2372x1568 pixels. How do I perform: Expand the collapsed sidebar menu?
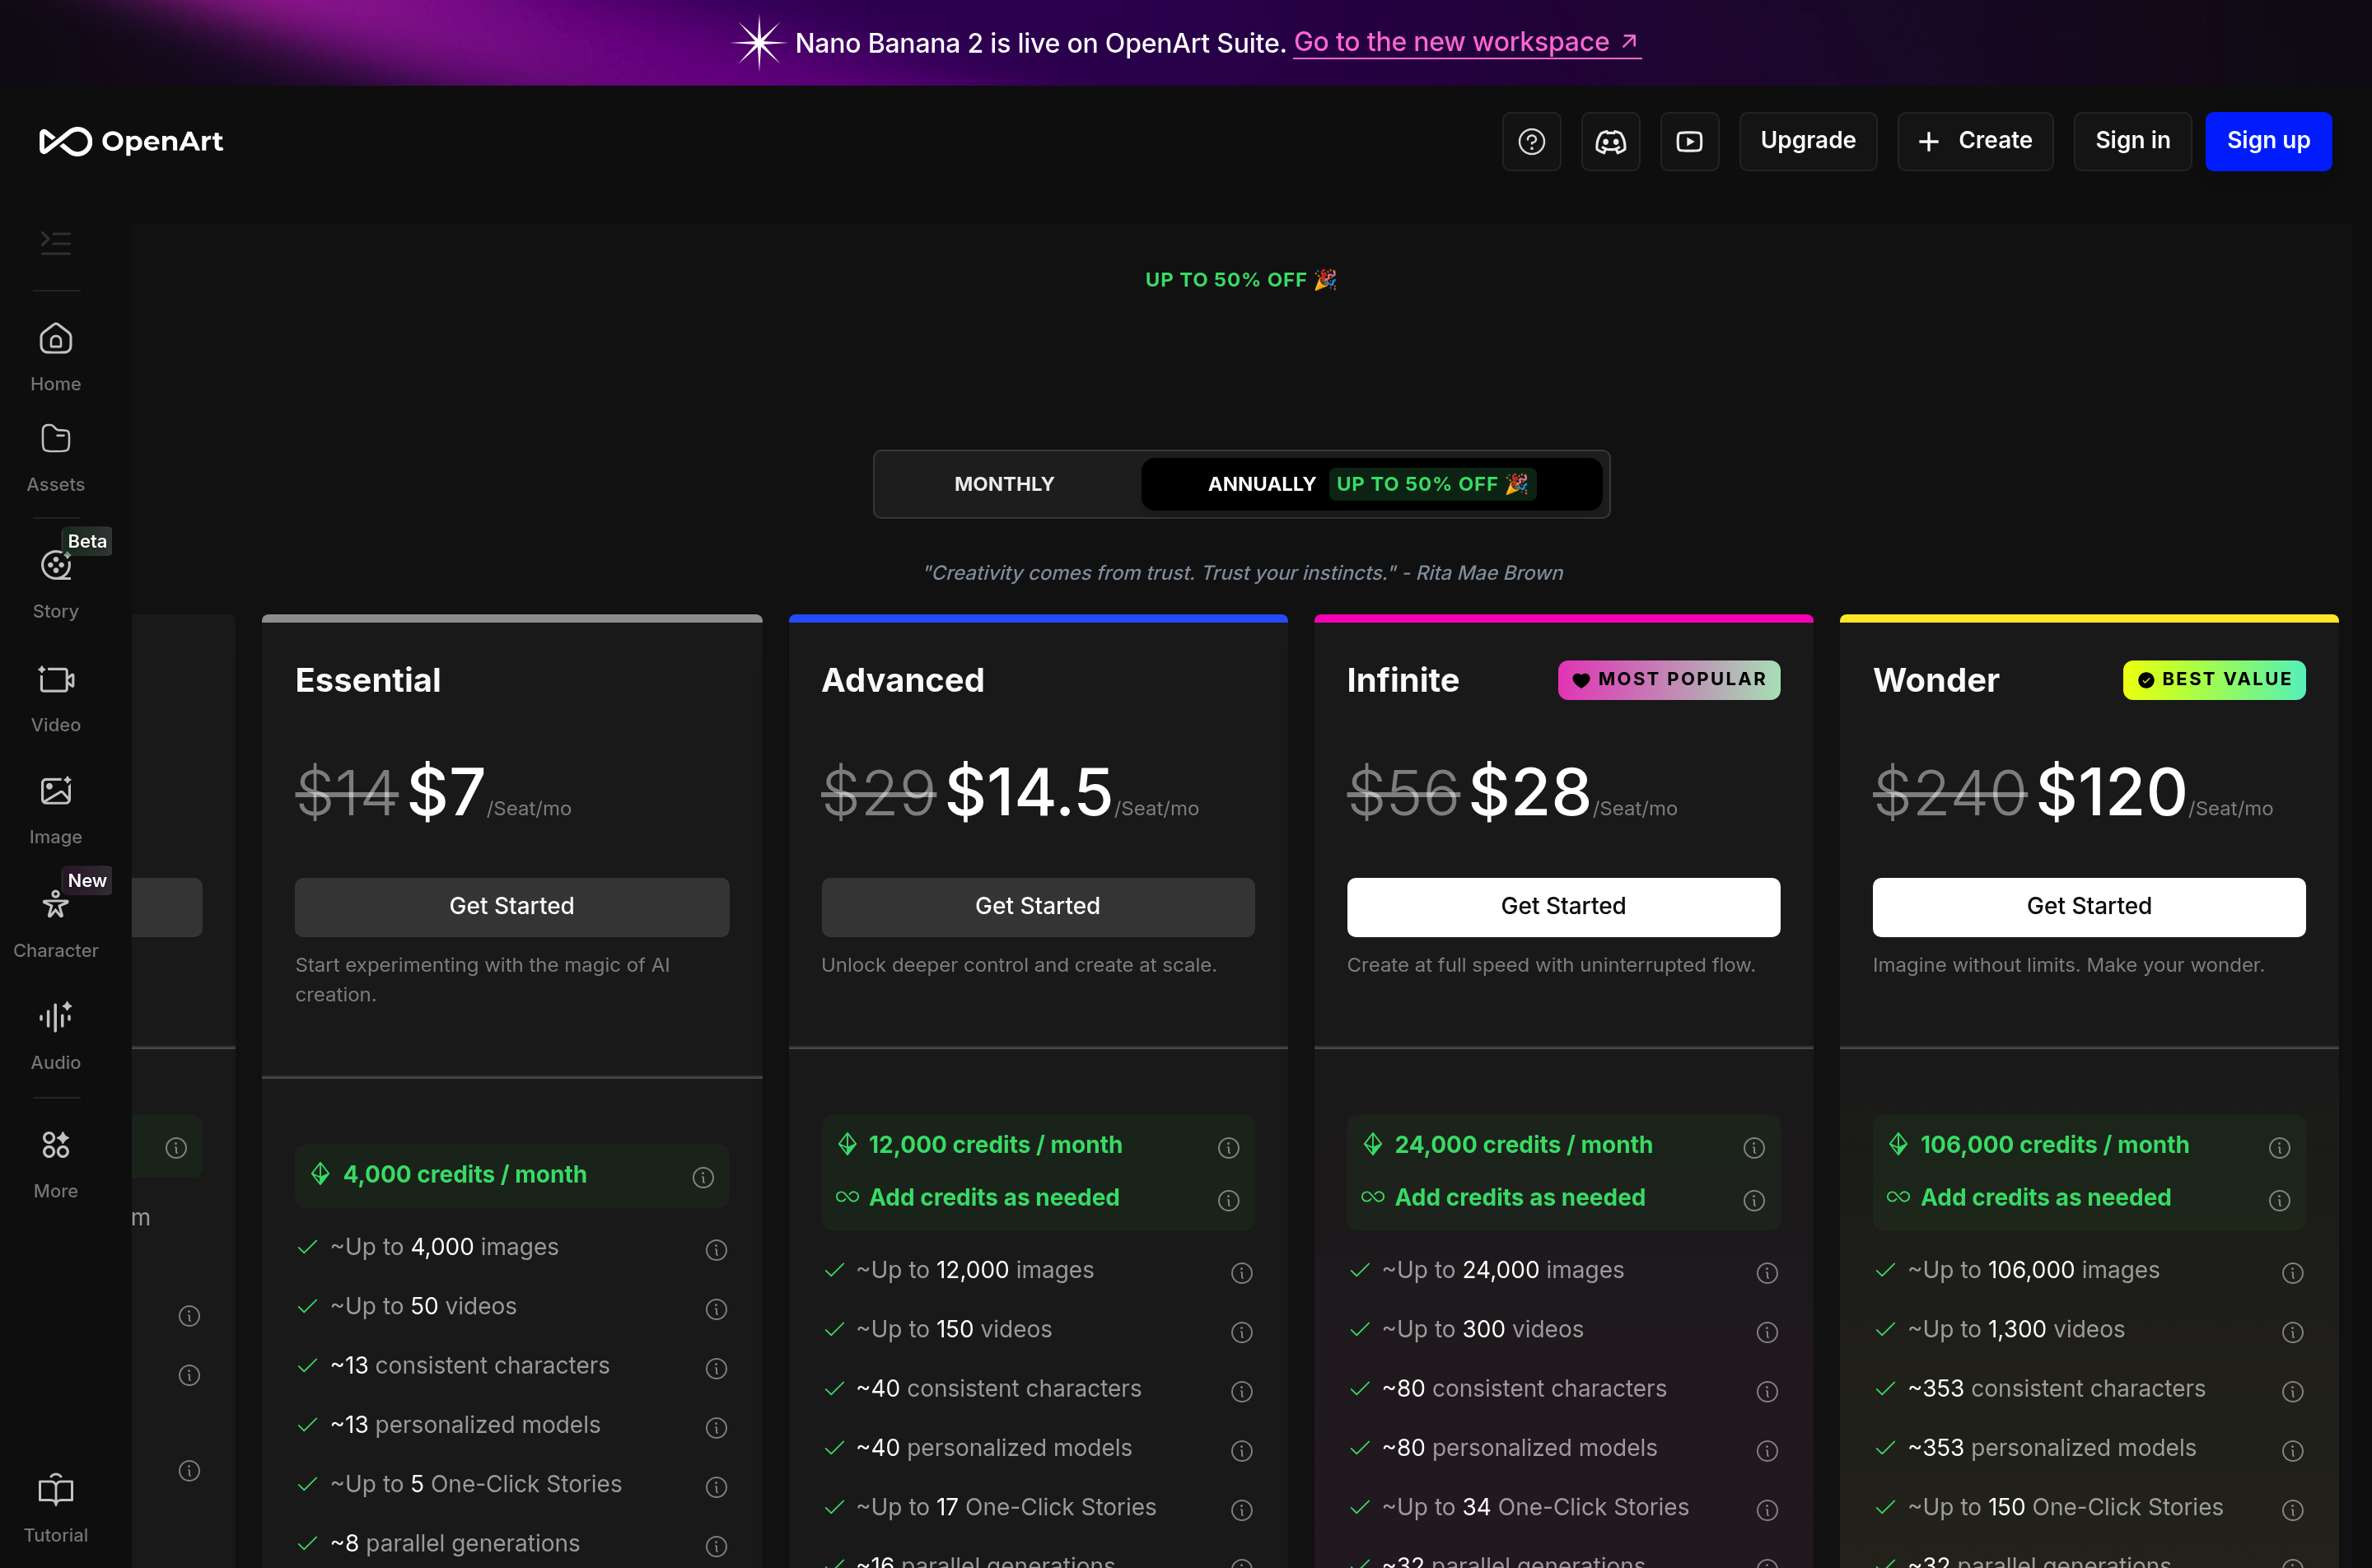tap(55, 243)
